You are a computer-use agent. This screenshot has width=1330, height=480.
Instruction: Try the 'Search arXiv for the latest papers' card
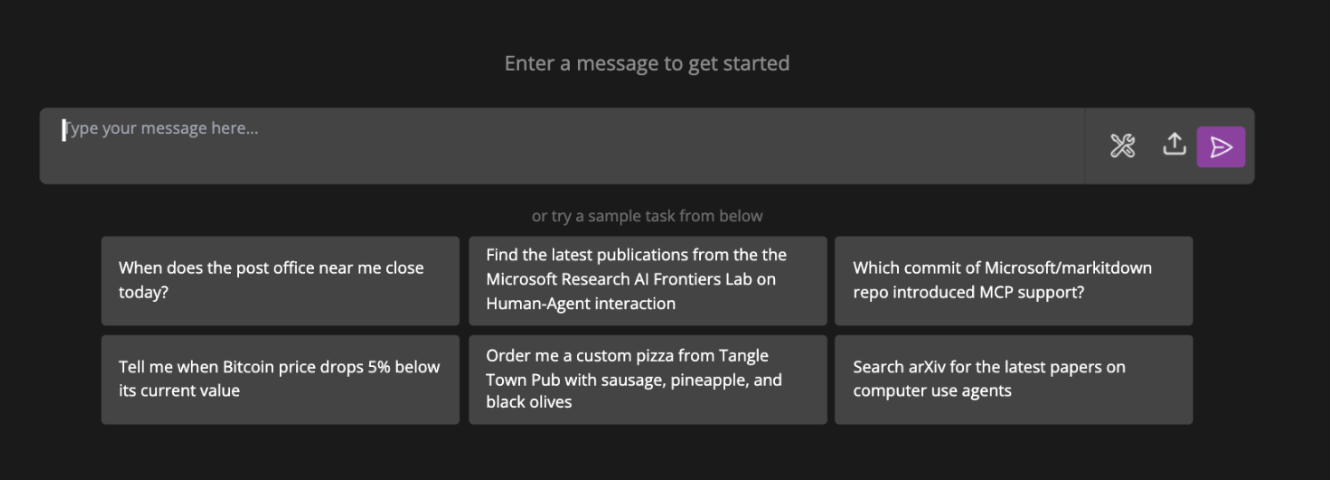point(1013,379)
